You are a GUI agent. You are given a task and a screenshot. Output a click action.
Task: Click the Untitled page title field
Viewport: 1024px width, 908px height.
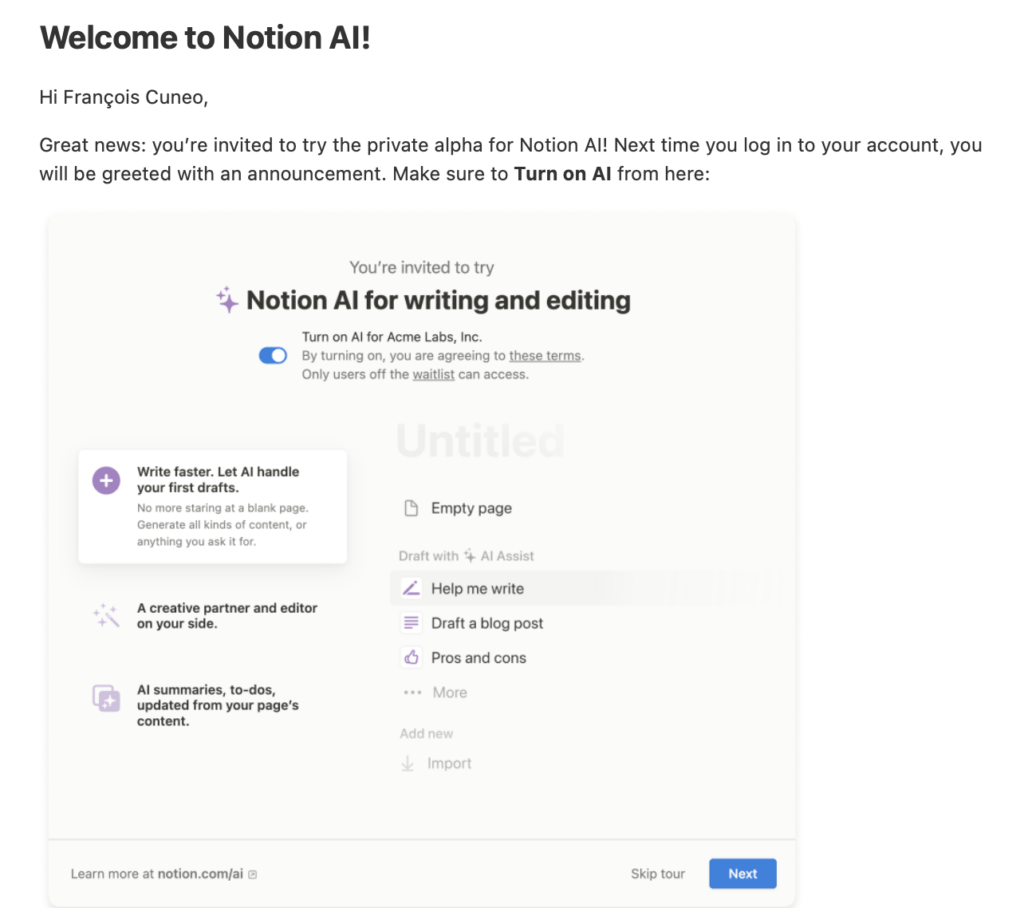click(481, 442)
